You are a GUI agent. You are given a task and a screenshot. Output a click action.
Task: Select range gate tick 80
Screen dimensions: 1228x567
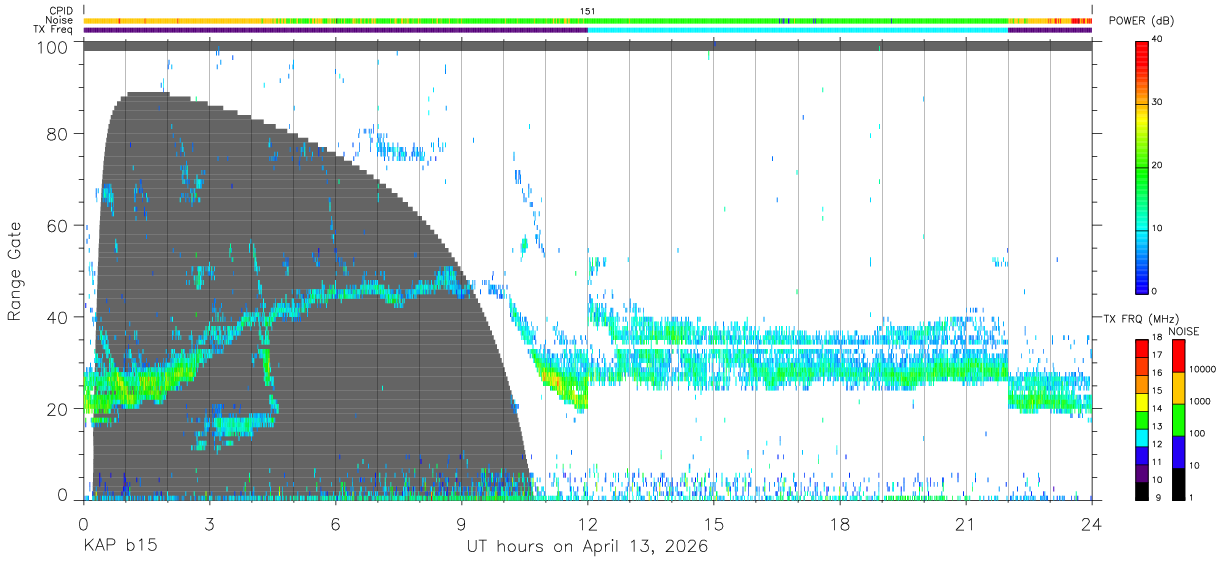[59, 133]
